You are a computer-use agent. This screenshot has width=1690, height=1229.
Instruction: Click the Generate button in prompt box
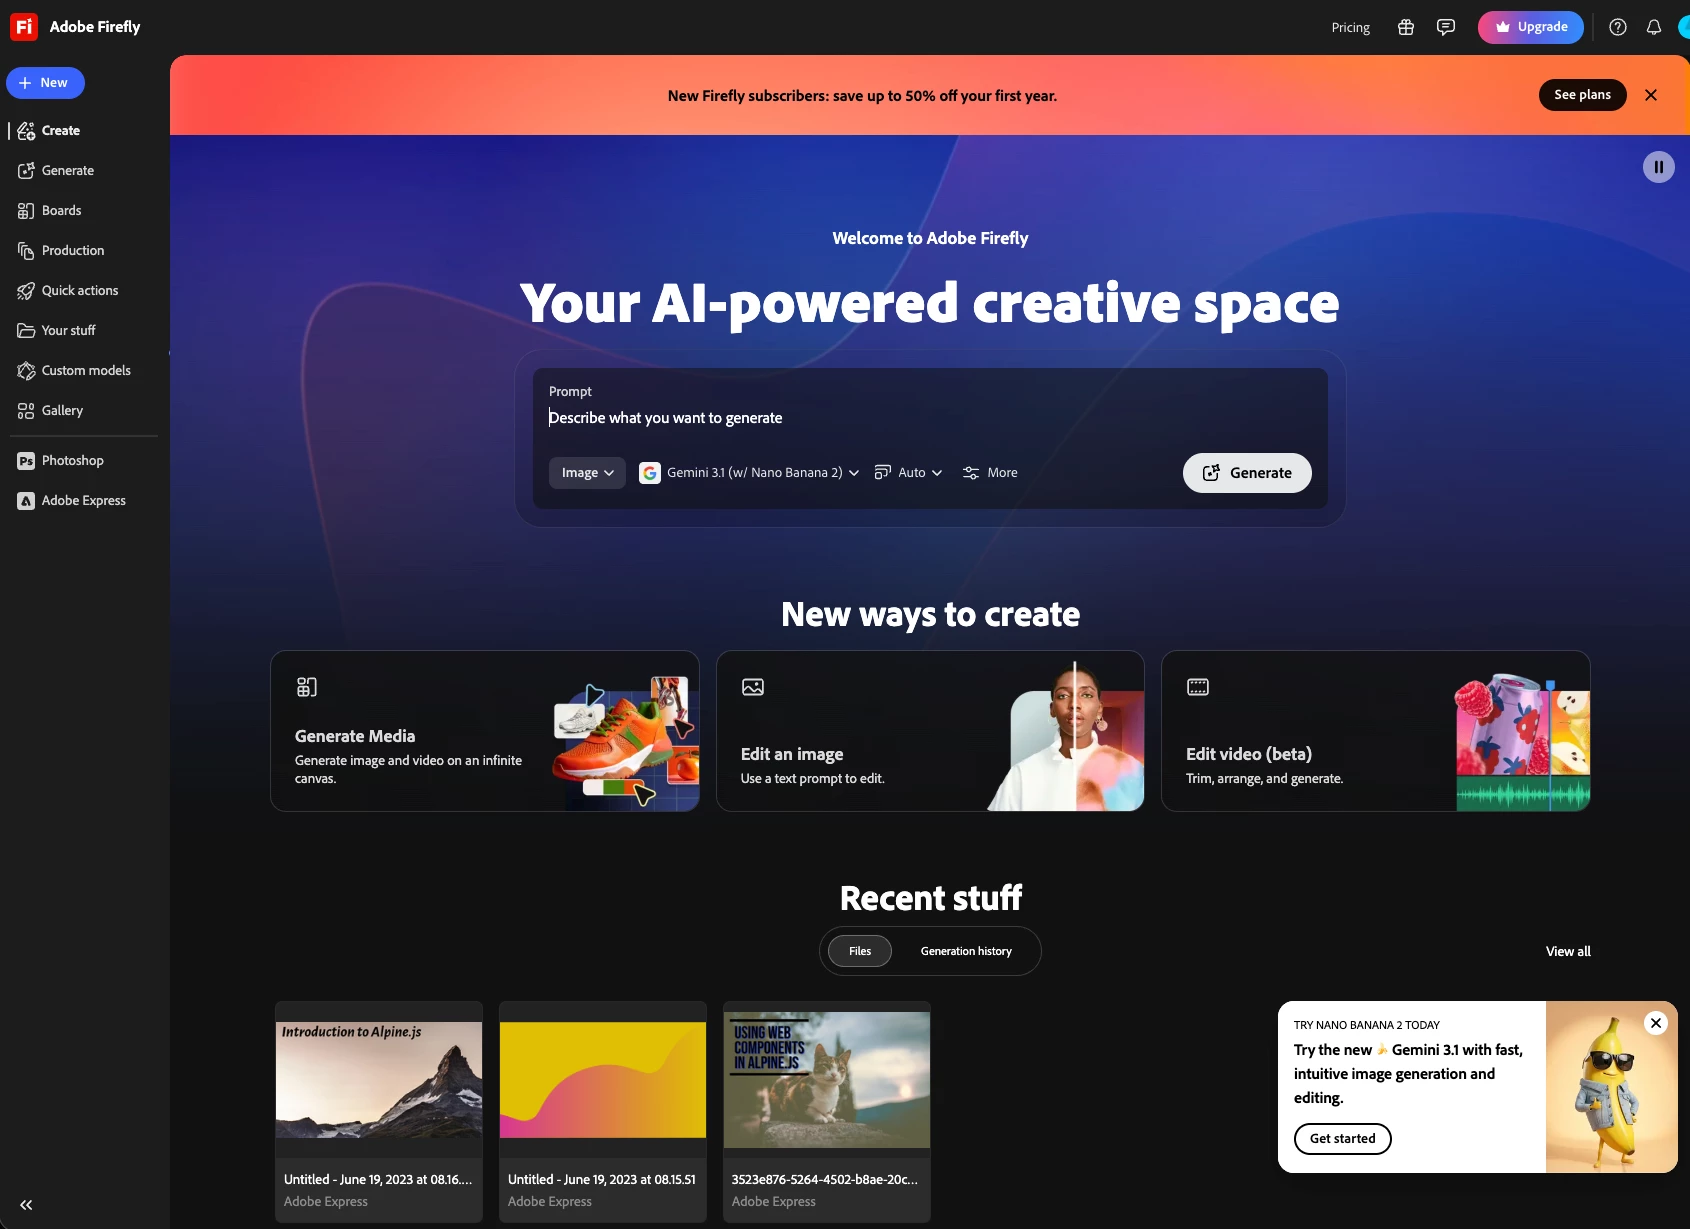pyautogui.click(x=1247, y=473)
